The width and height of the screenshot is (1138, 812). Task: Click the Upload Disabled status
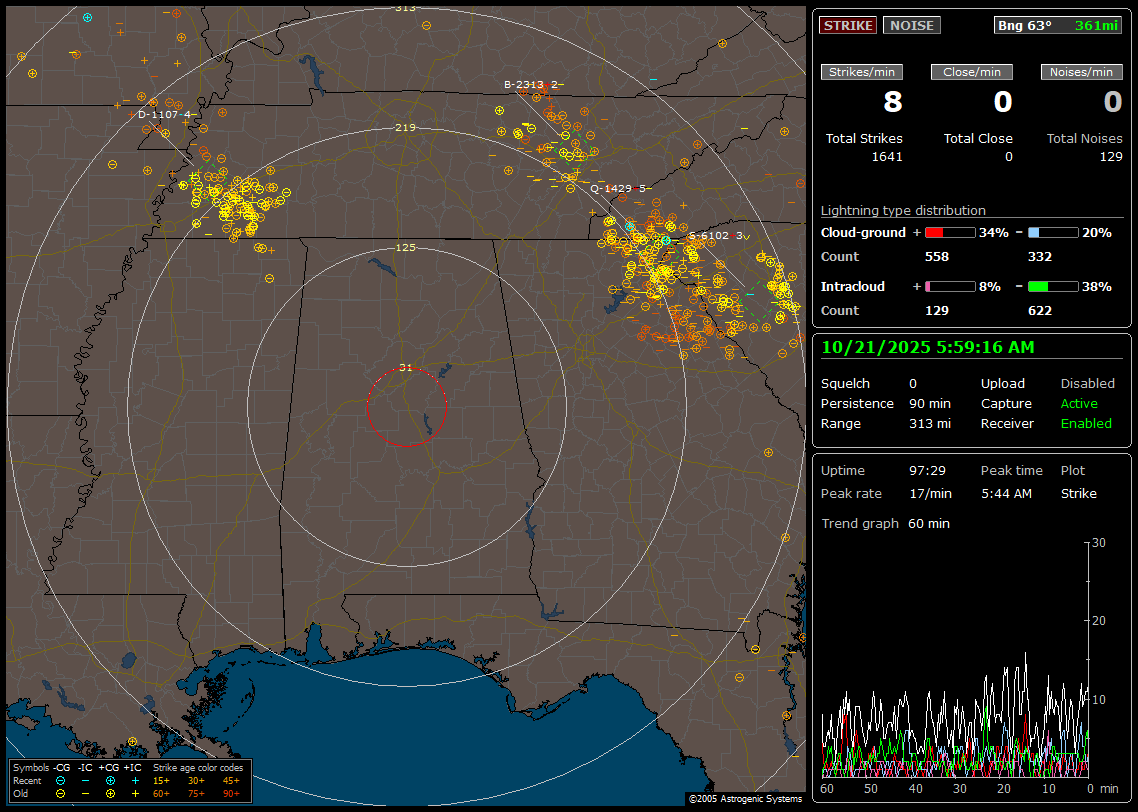[1087, 383]
